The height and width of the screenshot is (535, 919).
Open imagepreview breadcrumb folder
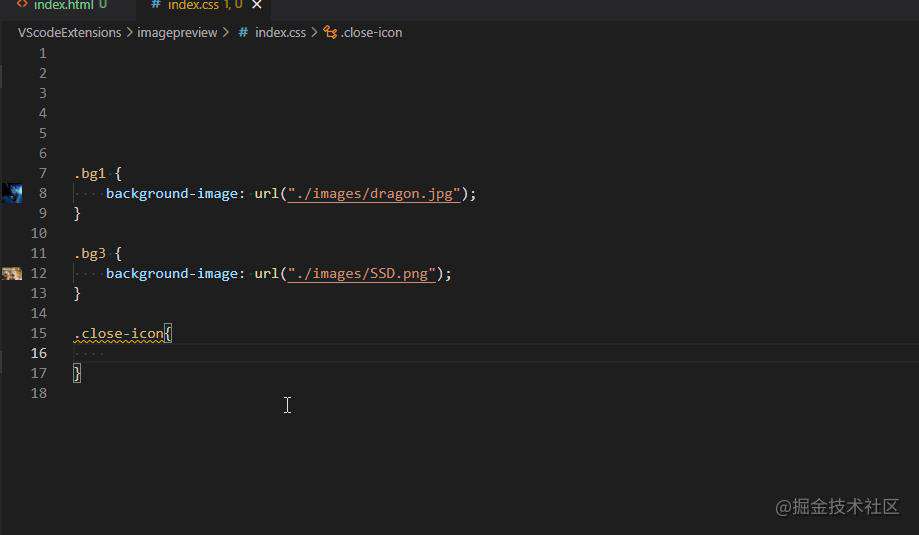point(177,33)
